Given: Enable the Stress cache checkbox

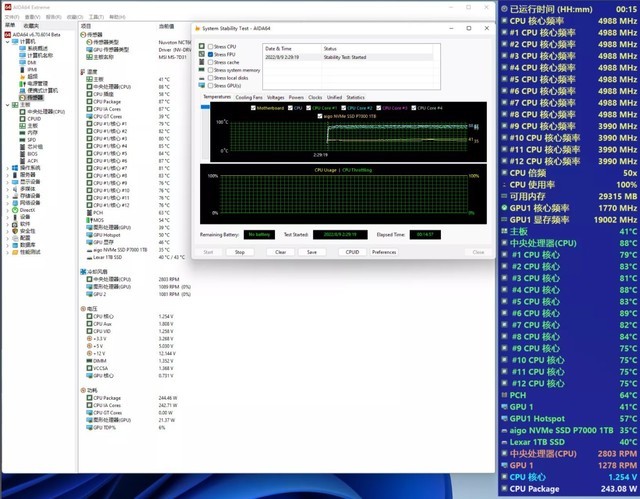Looking at the screenshot, I should click(x=211, y=62).
